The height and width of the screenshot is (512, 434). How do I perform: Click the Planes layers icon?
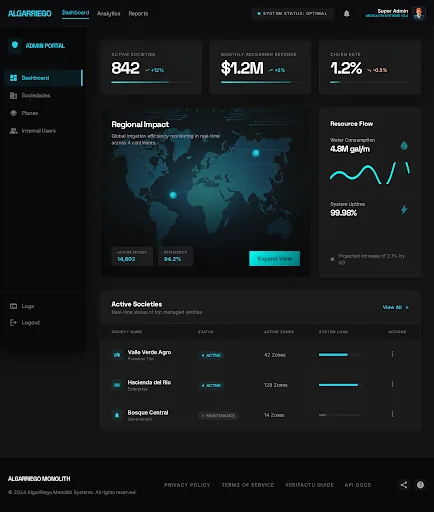[13, 113]
